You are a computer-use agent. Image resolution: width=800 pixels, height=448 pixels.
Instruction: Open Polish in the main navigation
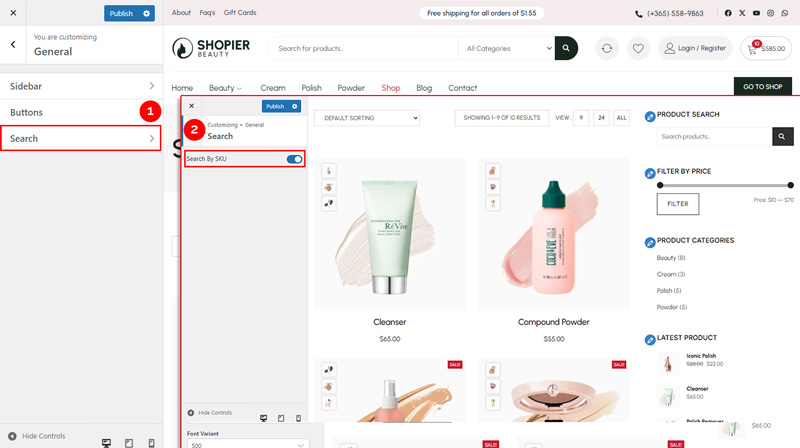coord(311,88)
